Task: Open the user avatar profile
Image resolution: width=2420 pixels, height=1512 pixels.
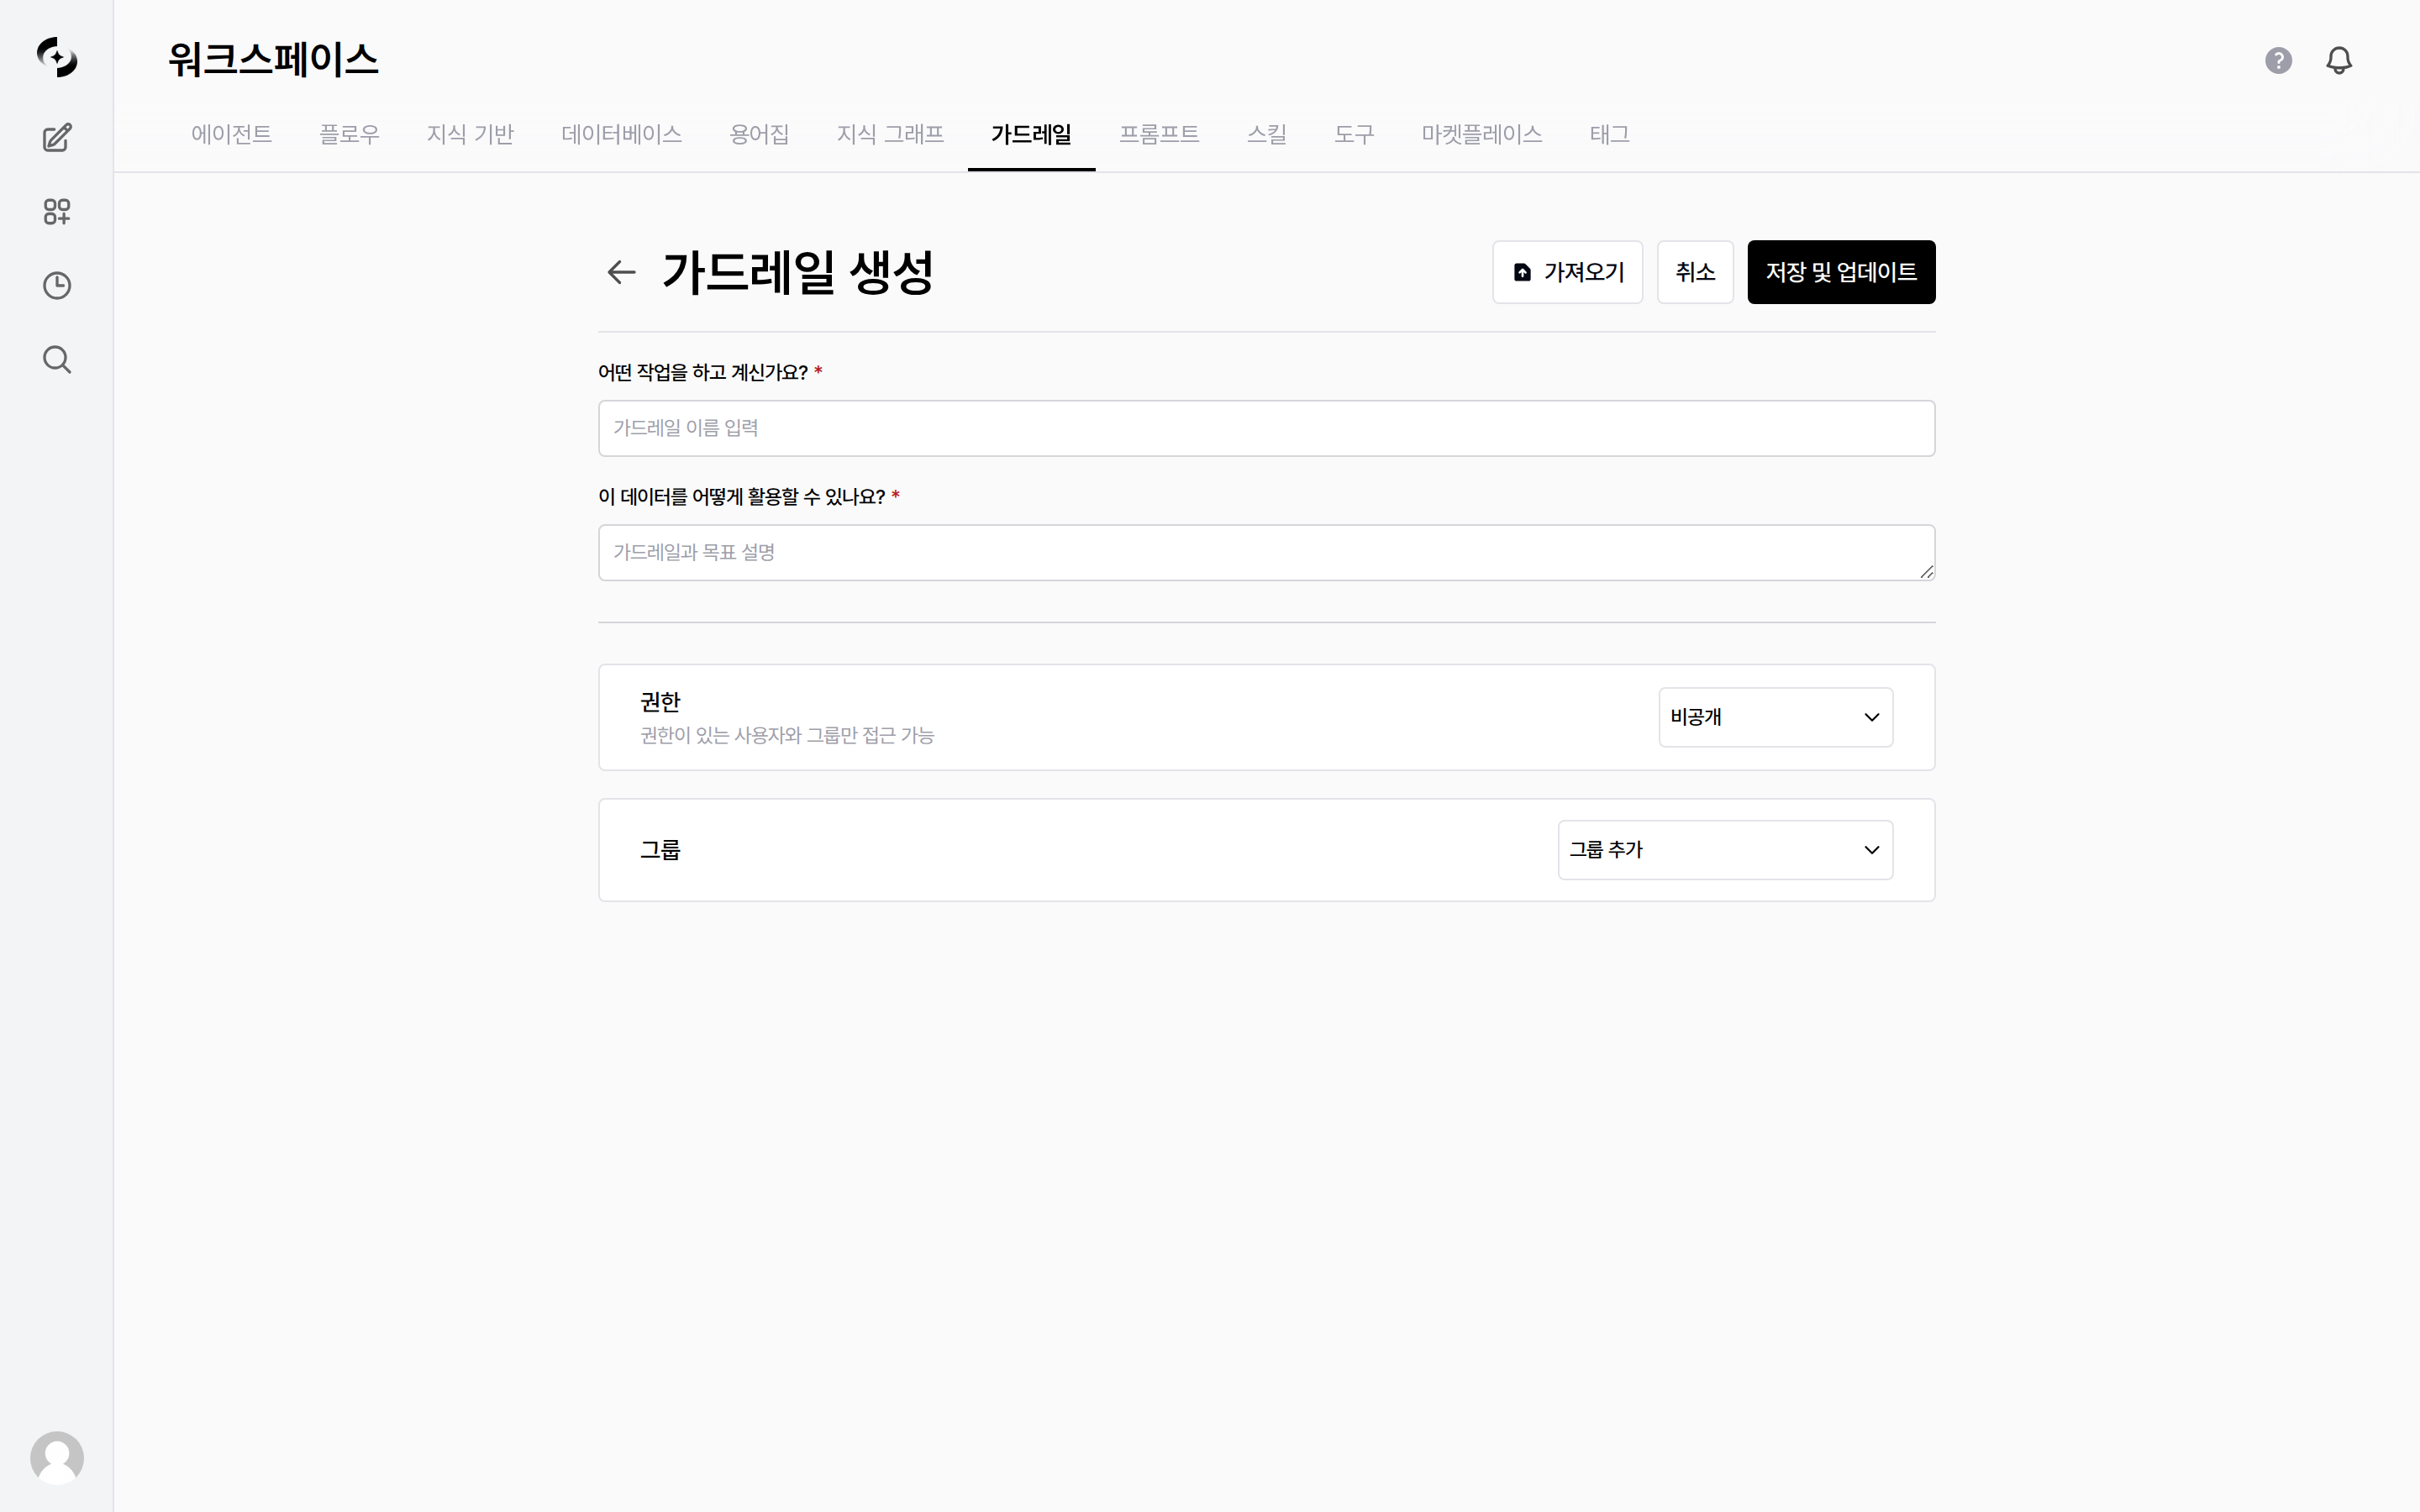Action: (57, 1457)
